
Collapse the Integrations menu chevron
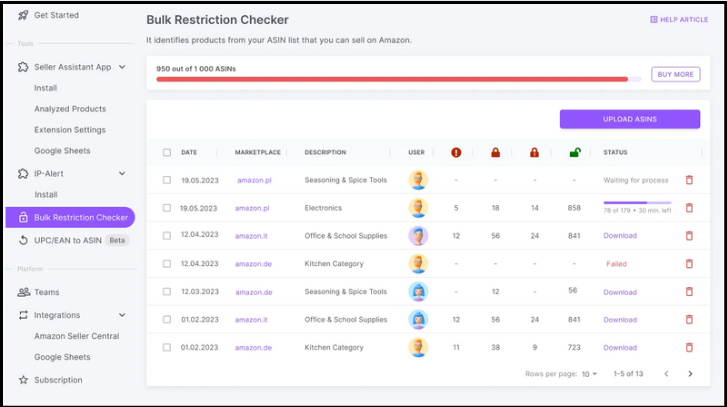pyautogui.click(x=122, y=315)
